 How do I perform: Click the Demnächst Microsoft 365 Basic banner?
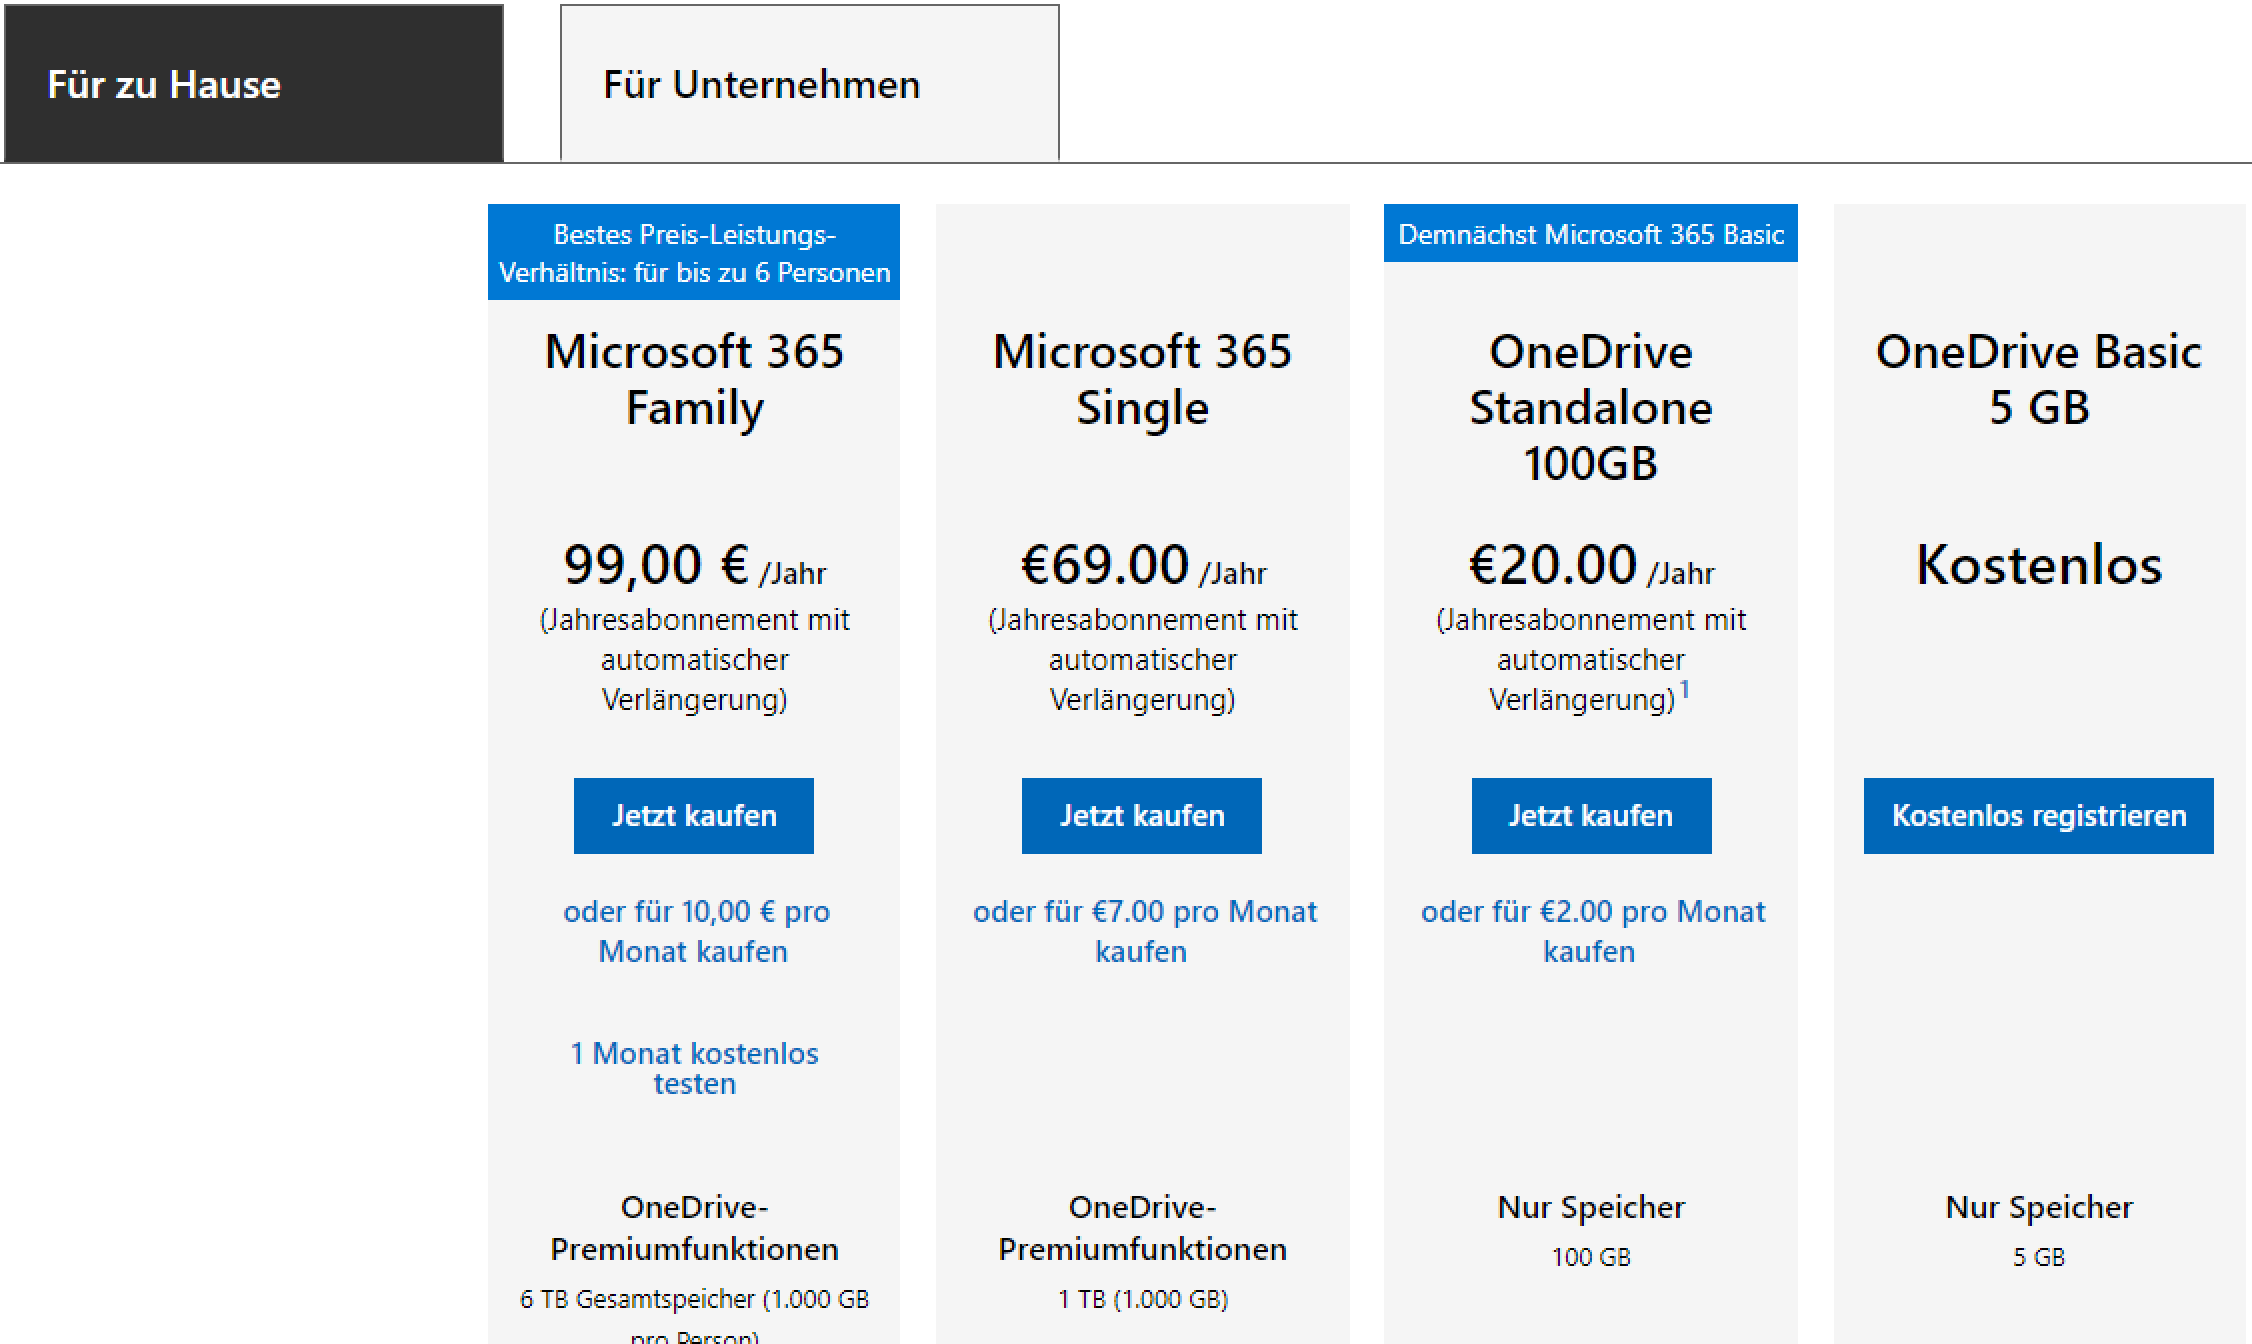[1590, 234]
